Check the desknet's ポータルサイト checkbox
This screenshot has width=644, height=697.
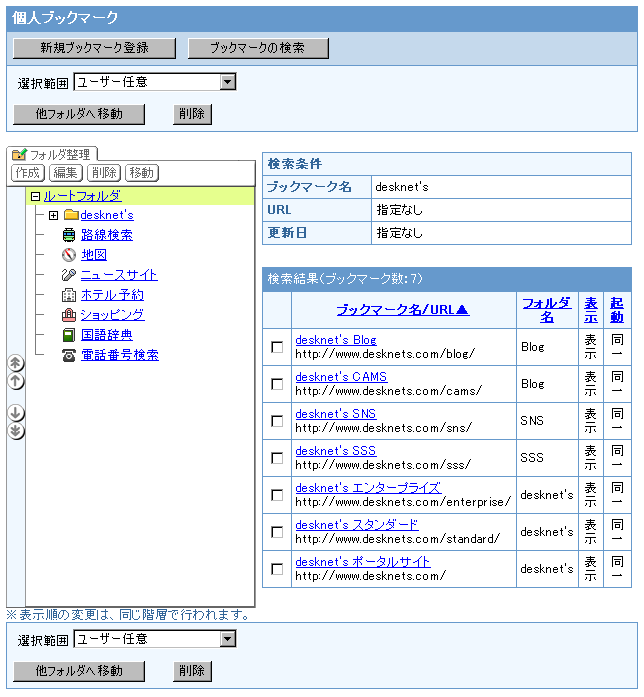[x=277, y=569]
